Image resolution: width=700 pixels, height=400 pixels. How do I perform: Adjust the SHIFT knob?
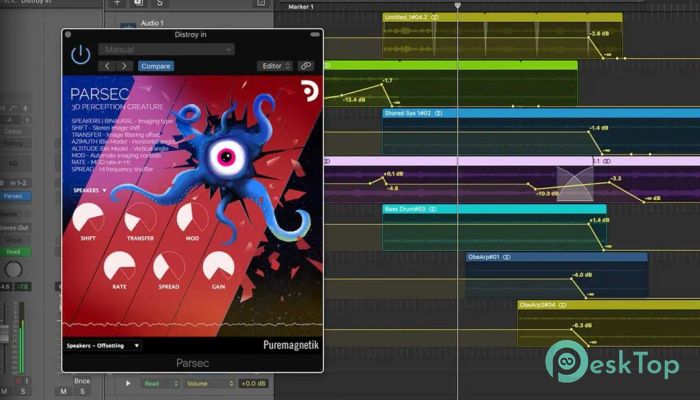tap(88, 218)
